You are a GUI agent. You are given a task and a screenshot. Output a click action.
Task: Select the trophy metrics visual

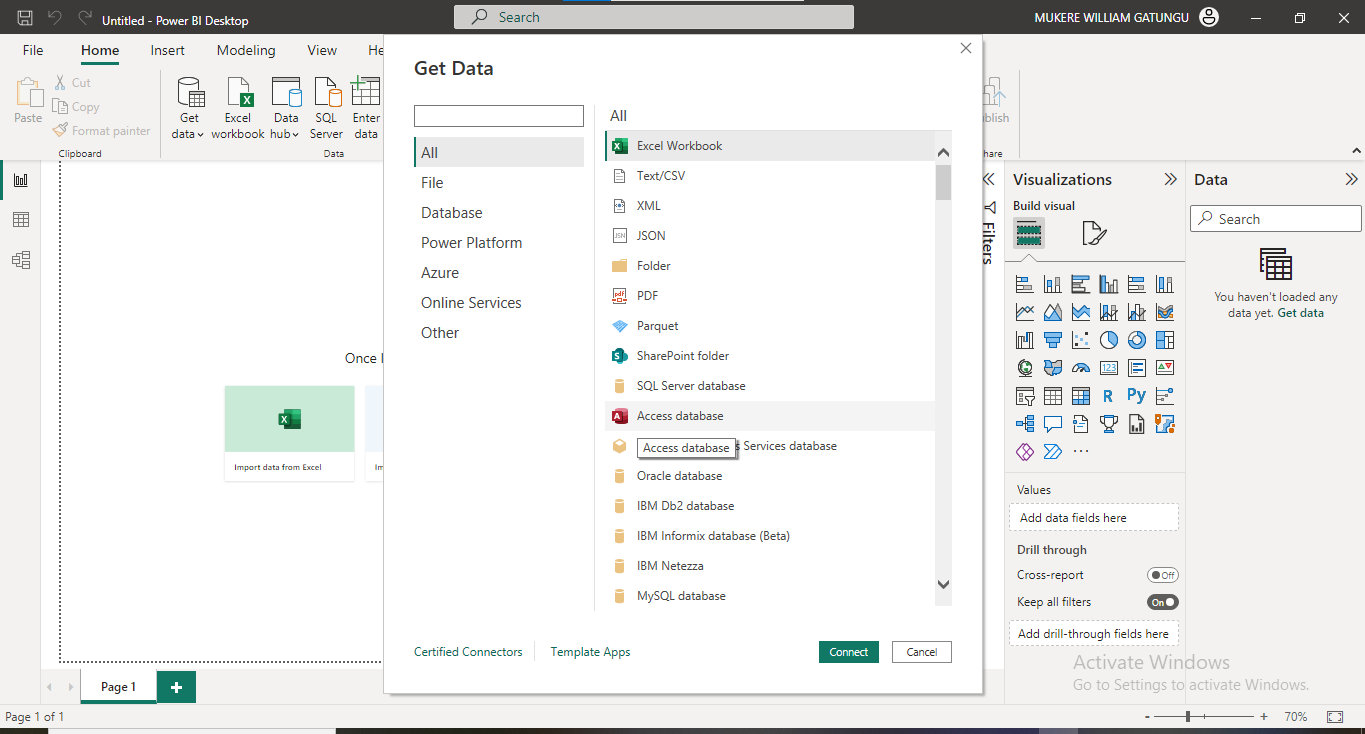1108,424
